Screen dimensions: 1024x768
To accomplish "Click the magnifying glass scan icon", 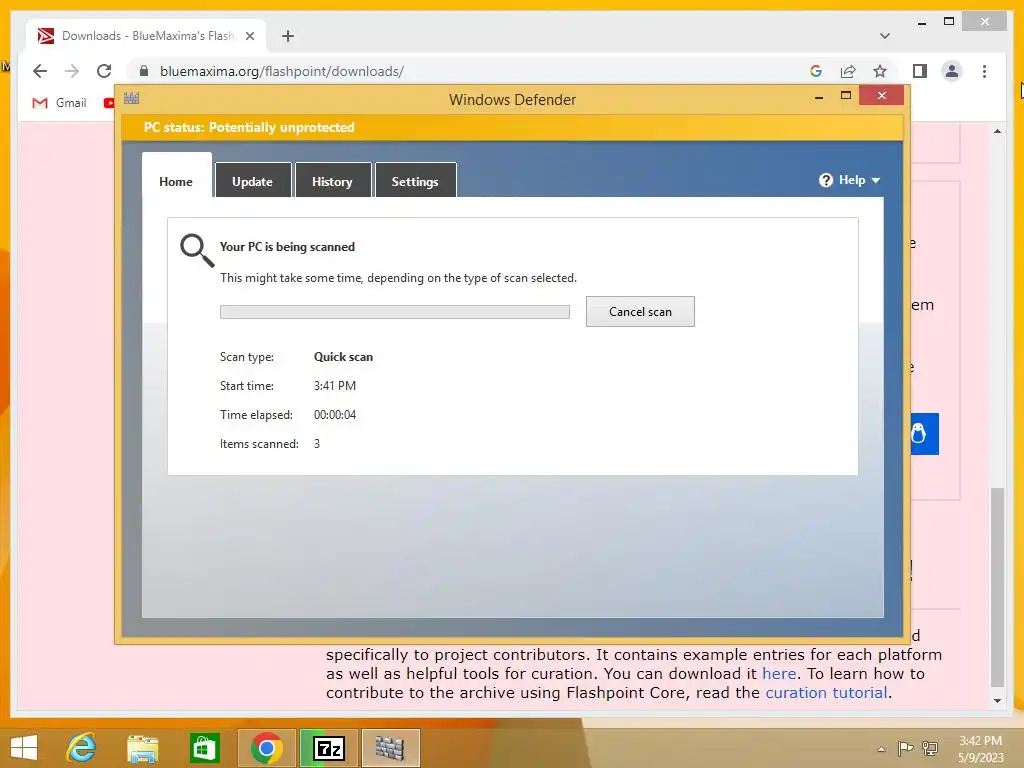I will coord(197,250).
